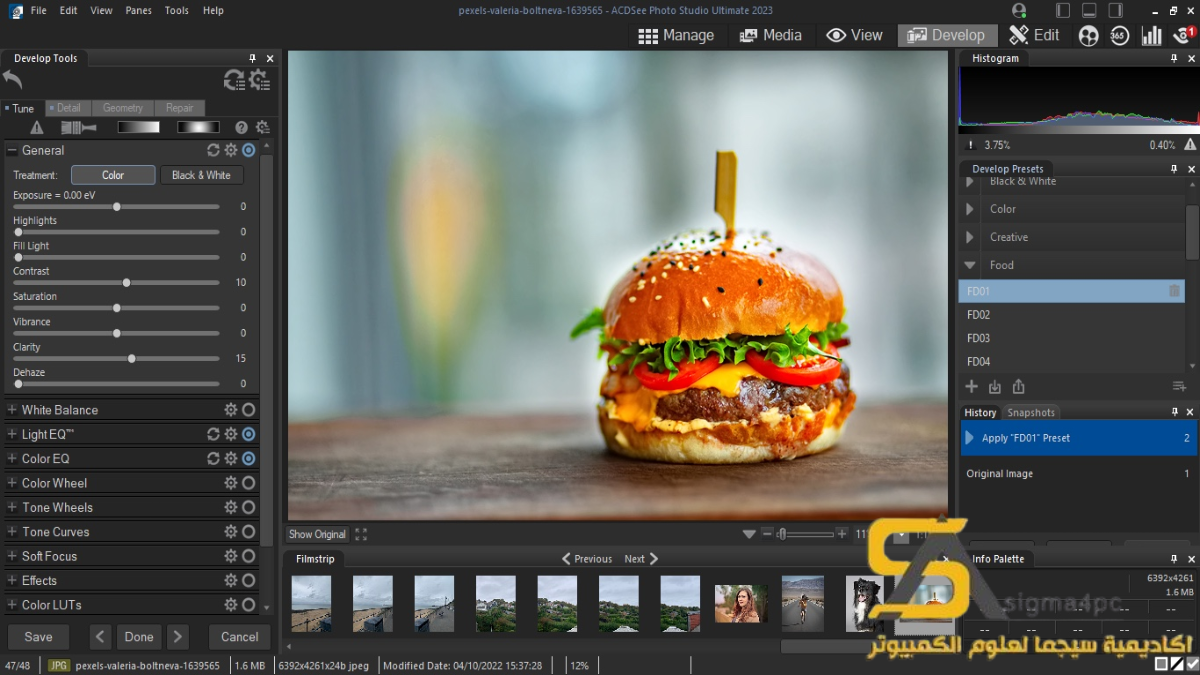
Task: Expand the Color Wheel group
Action: (12, 483)
